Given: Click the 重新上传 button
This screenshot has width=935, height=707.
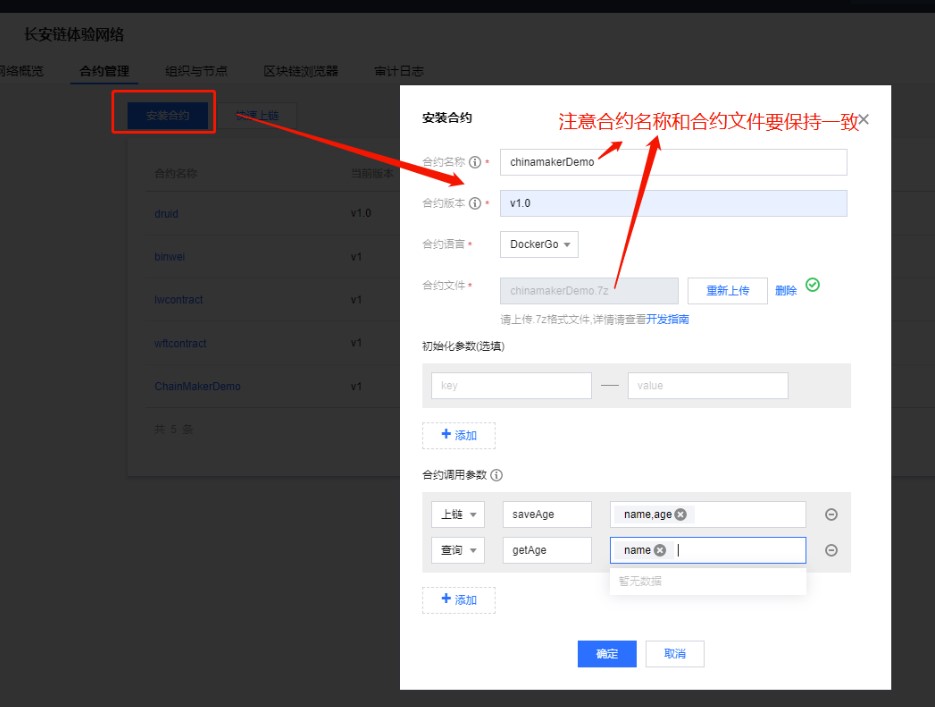Looking at the screenshot, I should [727, 291].
